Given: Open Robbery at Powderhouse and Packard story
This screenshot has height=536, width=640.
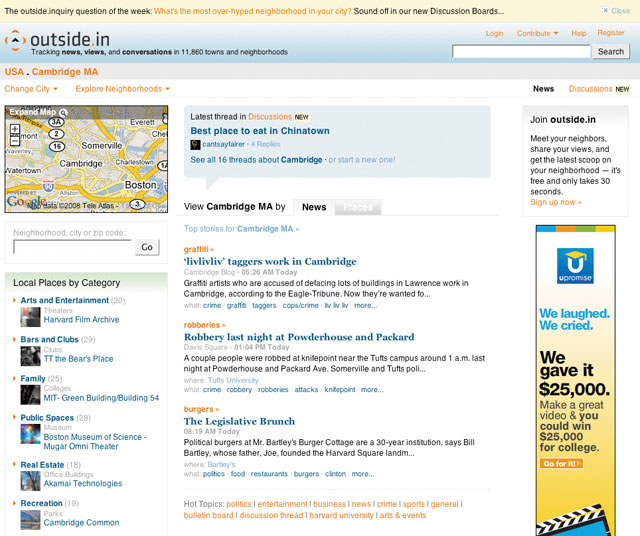Looking at the screenshot, I should [299, 337].
